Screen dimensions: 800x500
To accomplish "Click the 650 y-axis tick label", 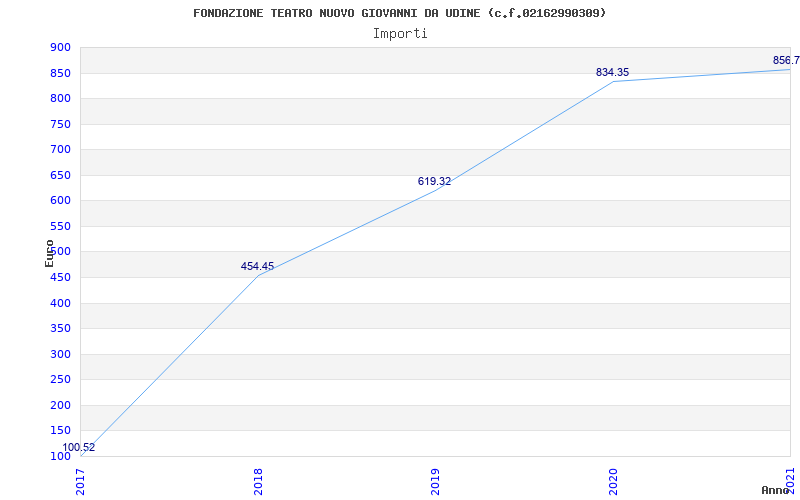I will 60,175.
